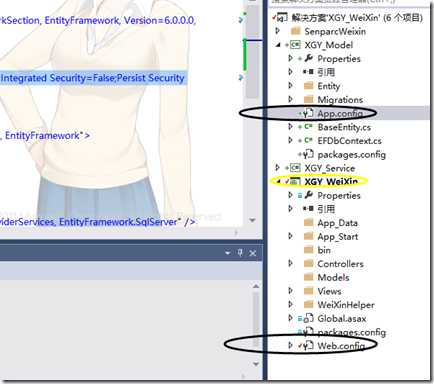The height and width of the screenshot is (384, 434).
Task: Click the BaseEntity.cs C# file icon
Action: 308,127
